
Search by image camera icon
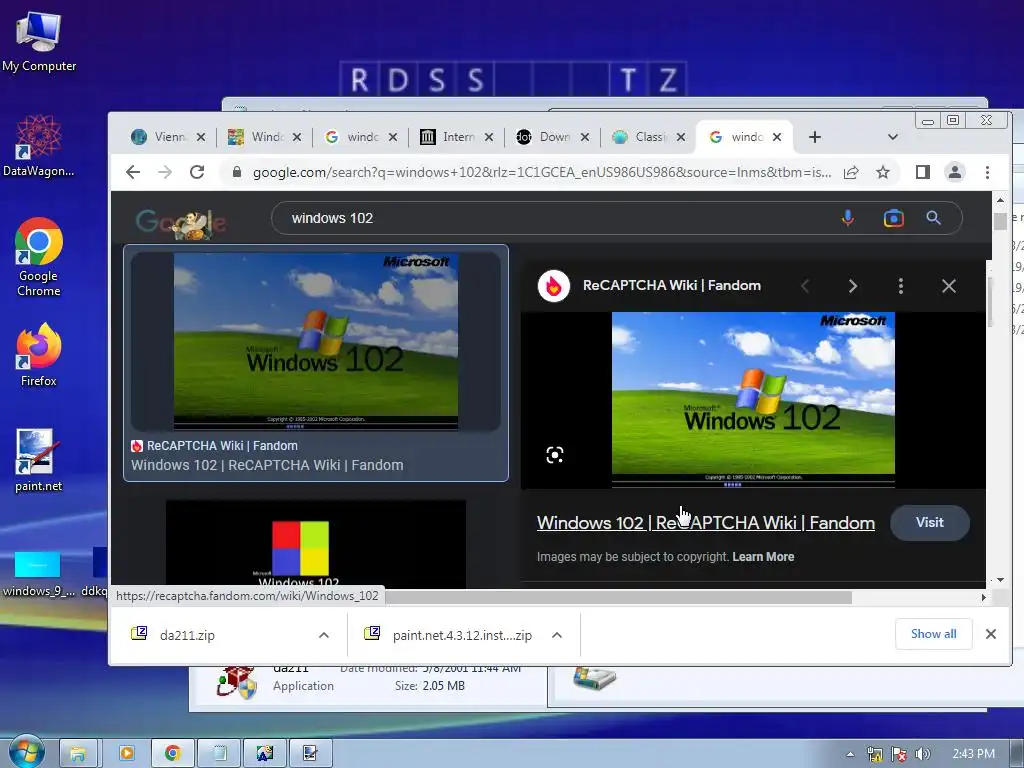click(893, 218)
